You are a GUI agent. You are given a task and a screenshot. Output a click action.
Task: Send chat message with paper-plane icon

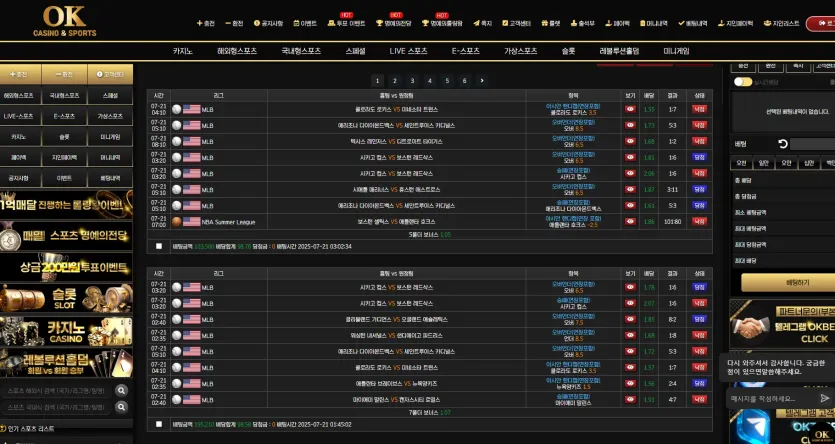coord(824,398)
